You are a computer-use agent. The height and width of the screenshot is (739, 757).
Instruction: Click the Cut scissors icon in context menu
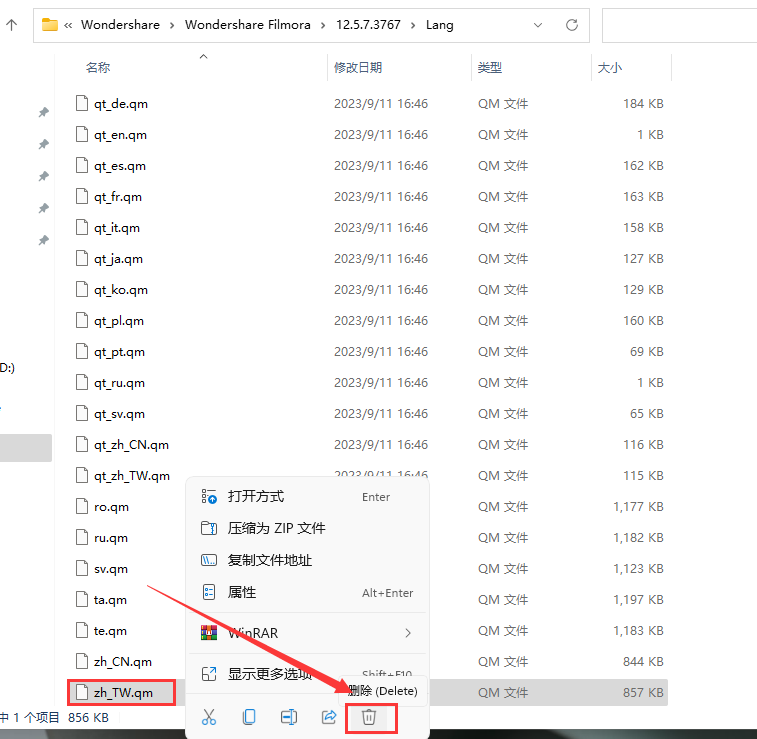209,717
